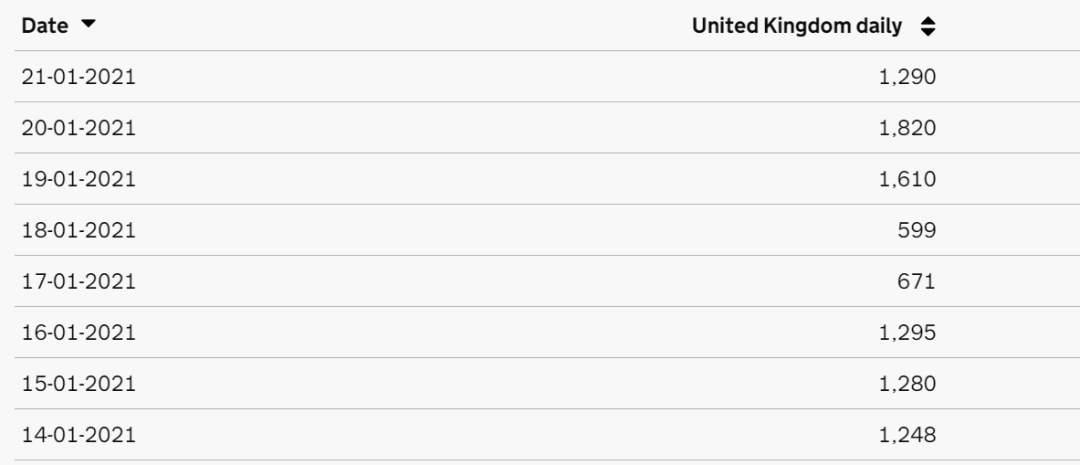Click the daily value 1,820
The width and height of the screenshot is (1080, 465).
pos(909,128)
